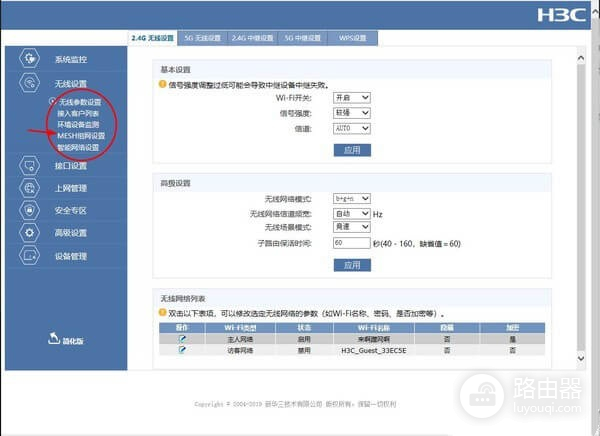Click edit icon for 主人网络 row
This screenshot has width=600, height=436.
(182, 339)
